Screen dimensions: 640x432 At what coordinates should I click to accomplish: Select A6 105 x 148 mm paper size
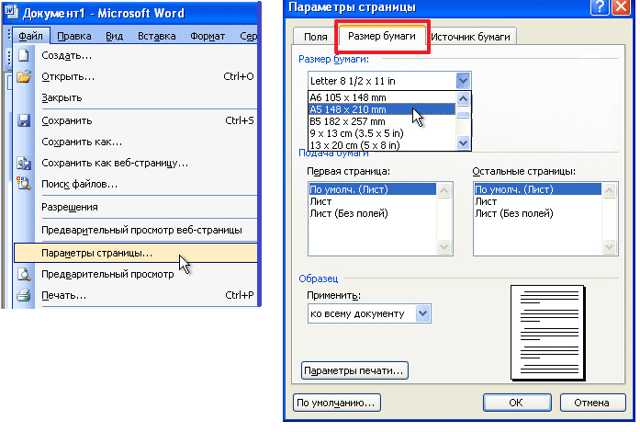click(382, 98)
